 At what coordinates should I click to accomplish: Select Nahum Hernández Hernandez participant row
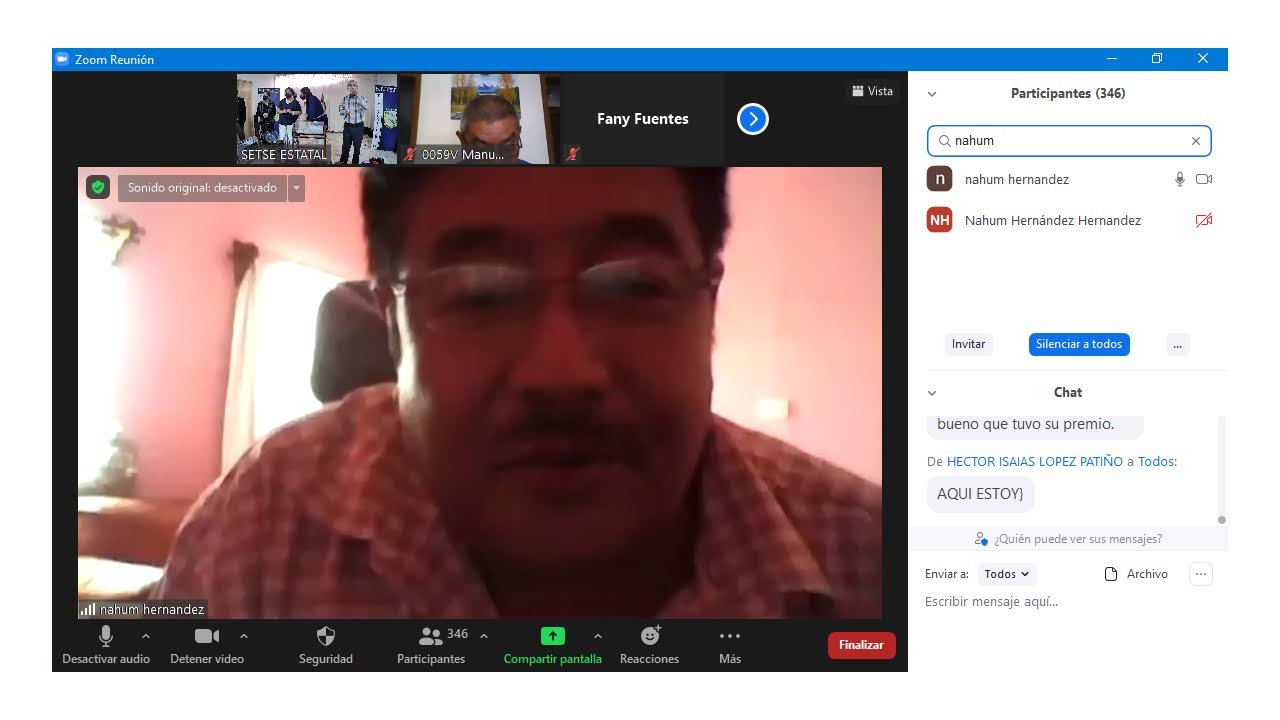tap(1069, 220)
